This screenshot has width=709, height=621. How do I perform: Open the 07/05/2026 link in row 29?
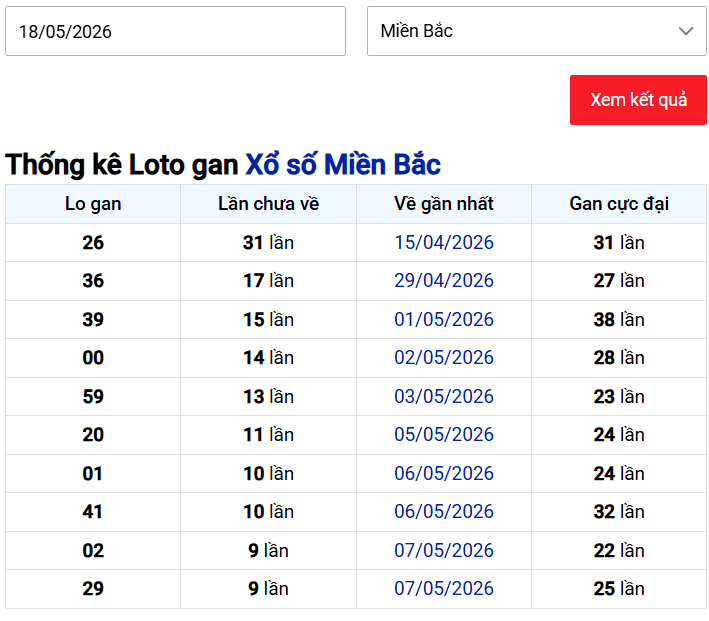[444, 588]
